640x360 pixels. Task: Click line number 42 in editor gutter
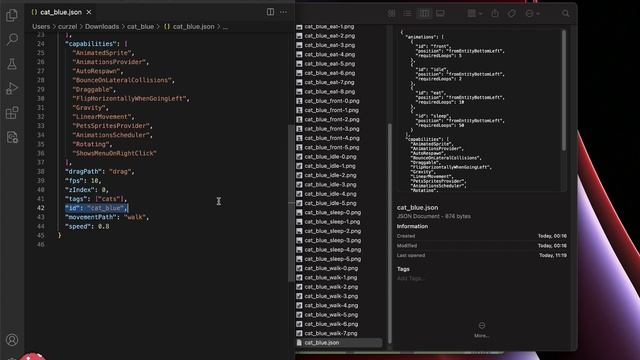(x=40, y=208)
